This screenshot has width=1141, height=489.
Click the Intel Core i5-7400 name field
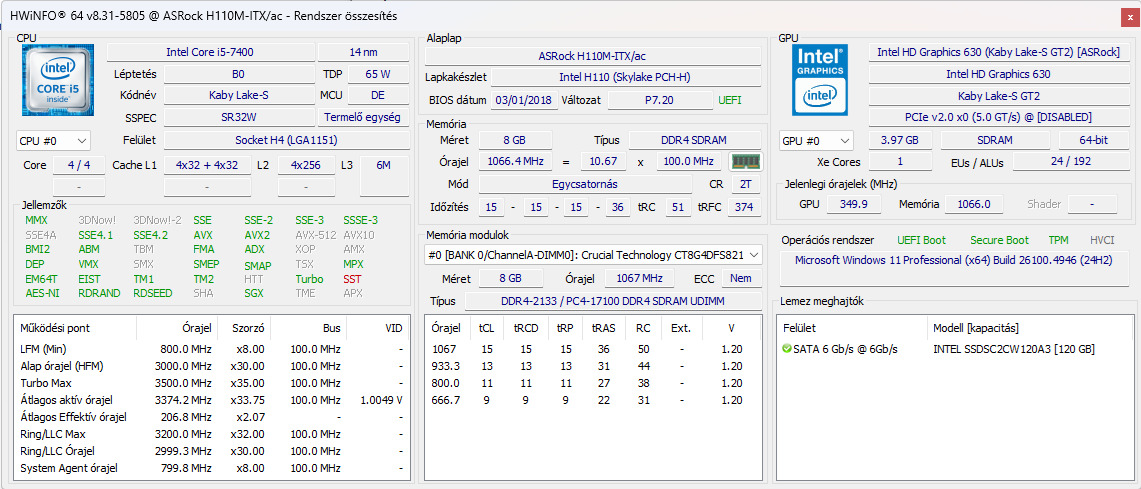[210, 52]
